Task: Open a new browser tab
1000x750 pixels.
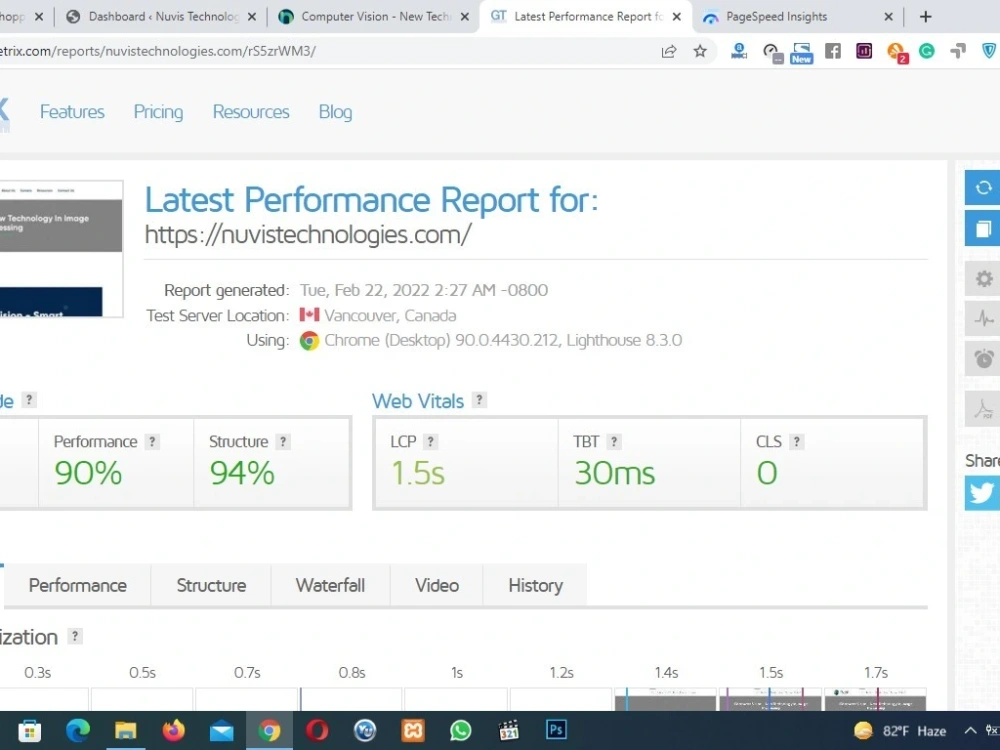Action: [x=926, y=17]
